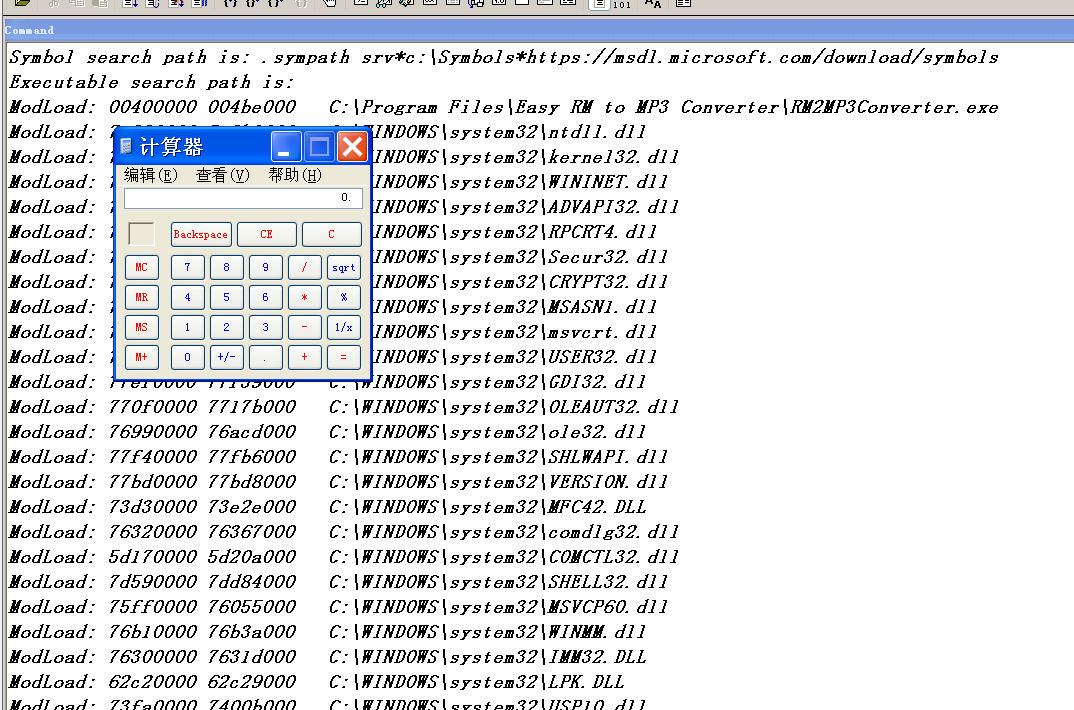The width and height of the screenshot is (1074, 710).
Task: Click the SHELL32.dll module line
Action: click(338, 582)
